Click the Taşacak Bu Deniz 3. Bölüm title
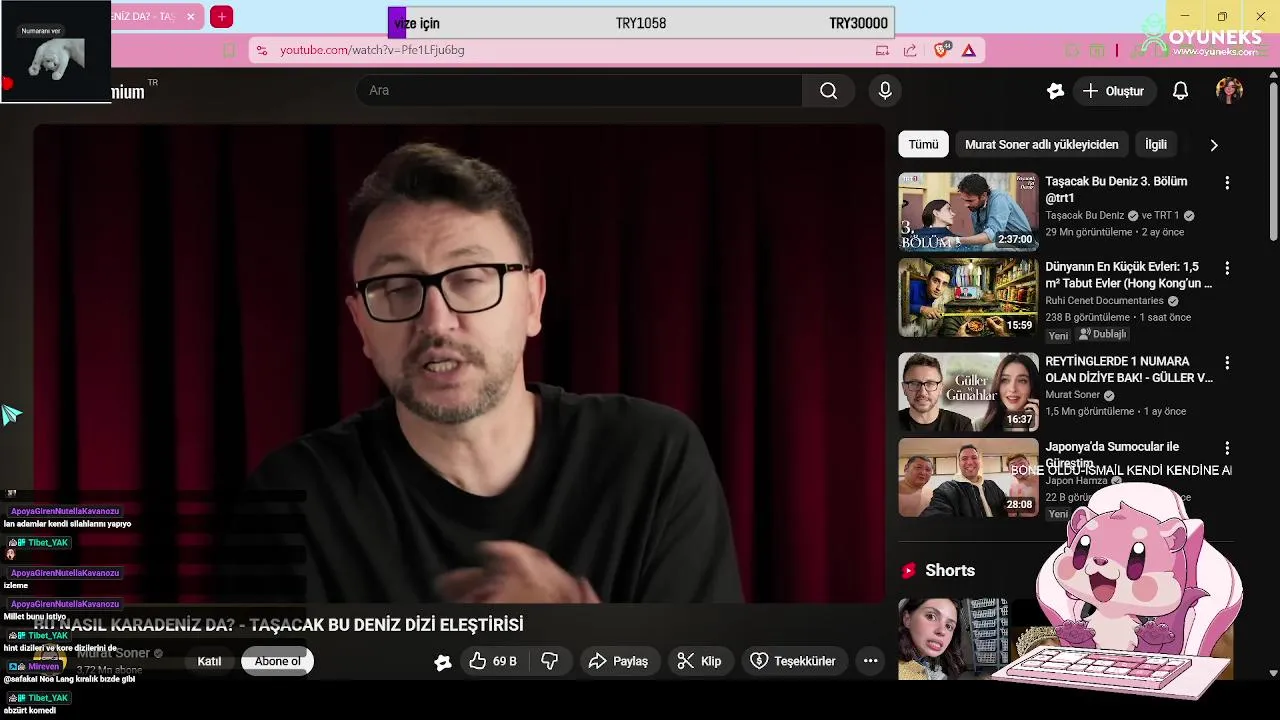This screenshot has height=720, width=1280. [x=1116, y=189]
